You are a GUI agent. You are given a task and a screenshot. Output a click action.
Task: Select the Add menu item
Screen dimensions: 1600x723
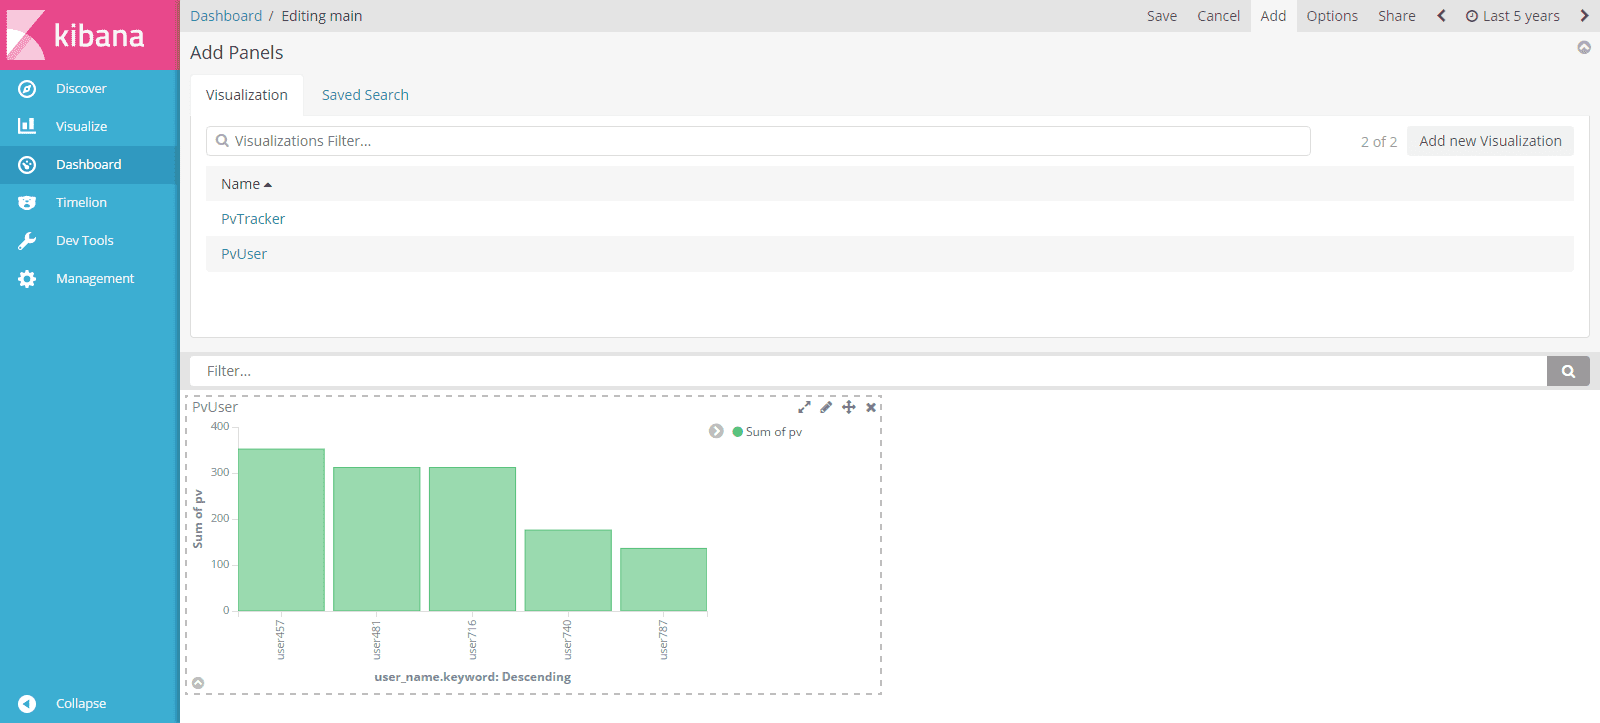tap(1273, 16)
